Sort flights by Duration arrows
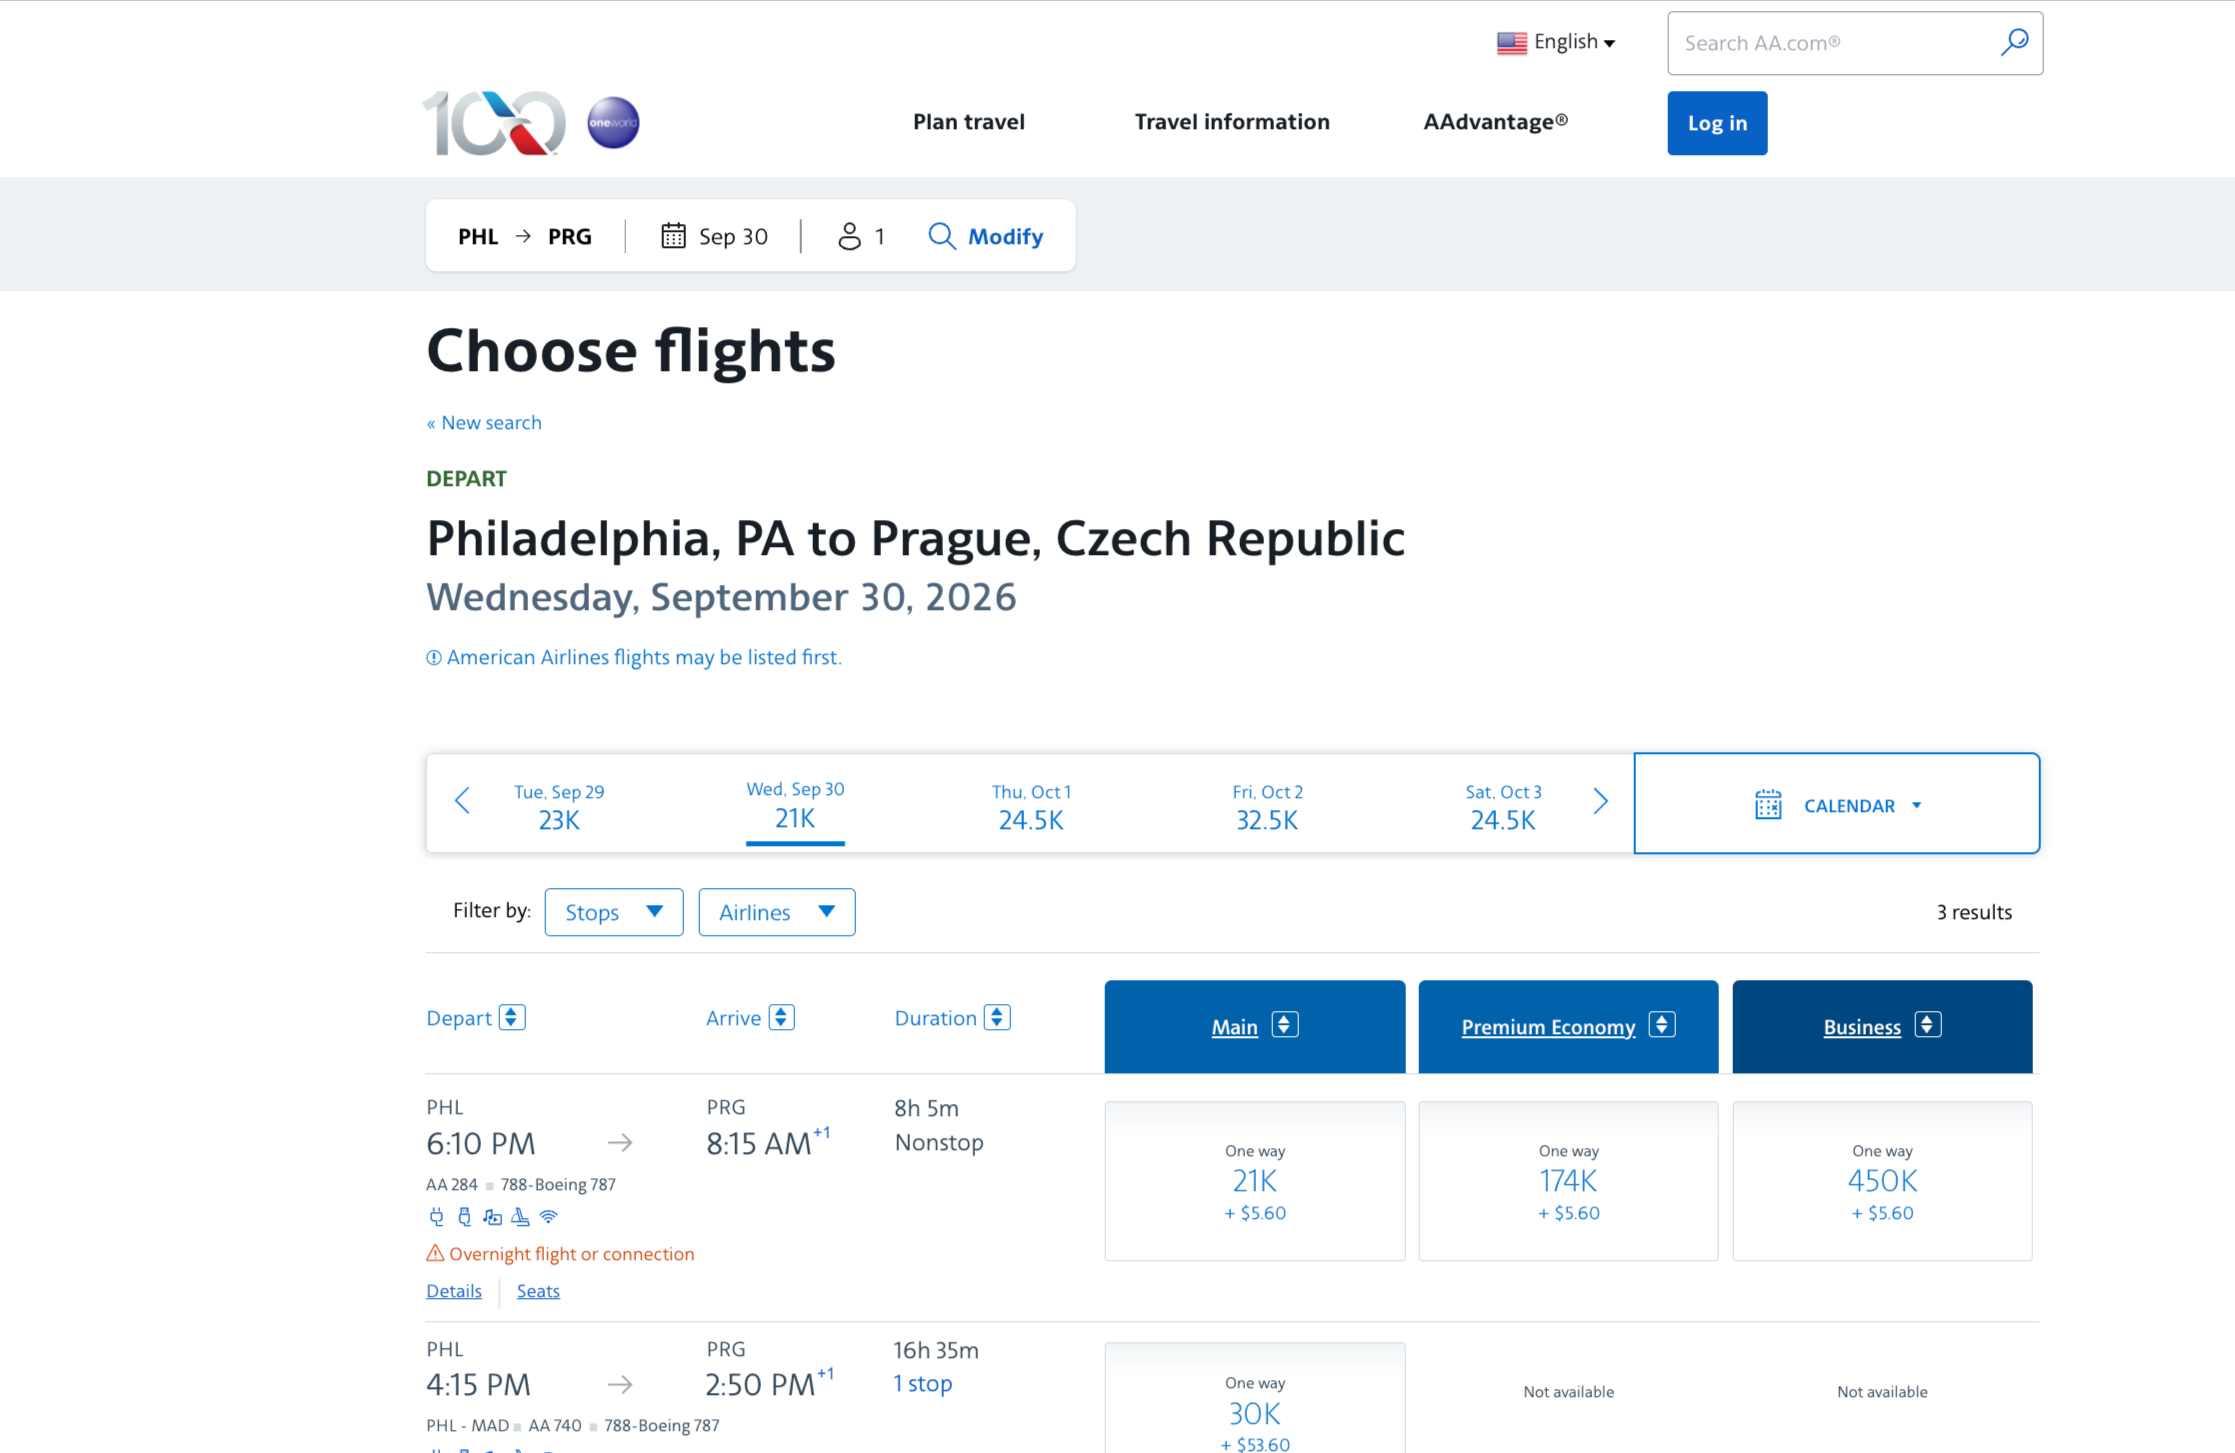The height and width of the screenshot is (1453, 2235). 997,1017
